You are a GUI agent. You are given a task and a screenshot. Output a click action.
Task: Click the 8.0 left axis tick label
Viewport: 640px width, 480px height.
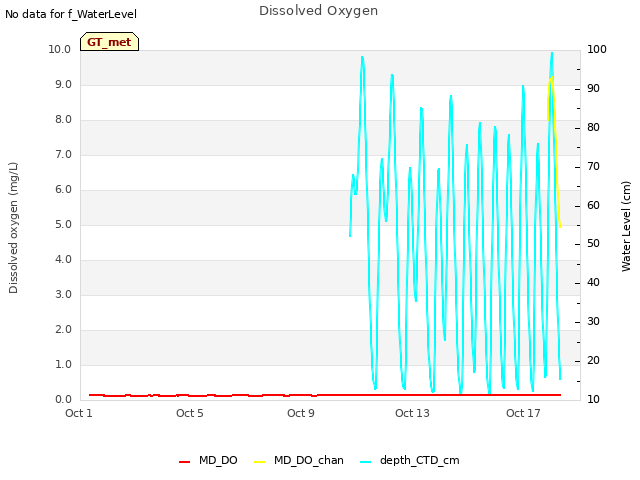63,120
